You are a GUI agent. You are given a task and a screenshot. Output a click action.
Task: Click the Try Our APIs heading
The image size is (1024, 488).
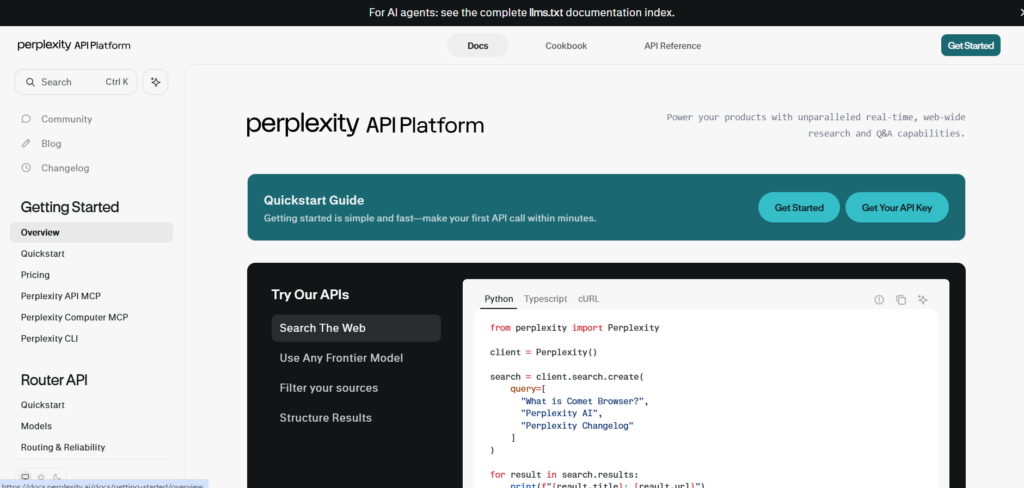pos(310,295)
